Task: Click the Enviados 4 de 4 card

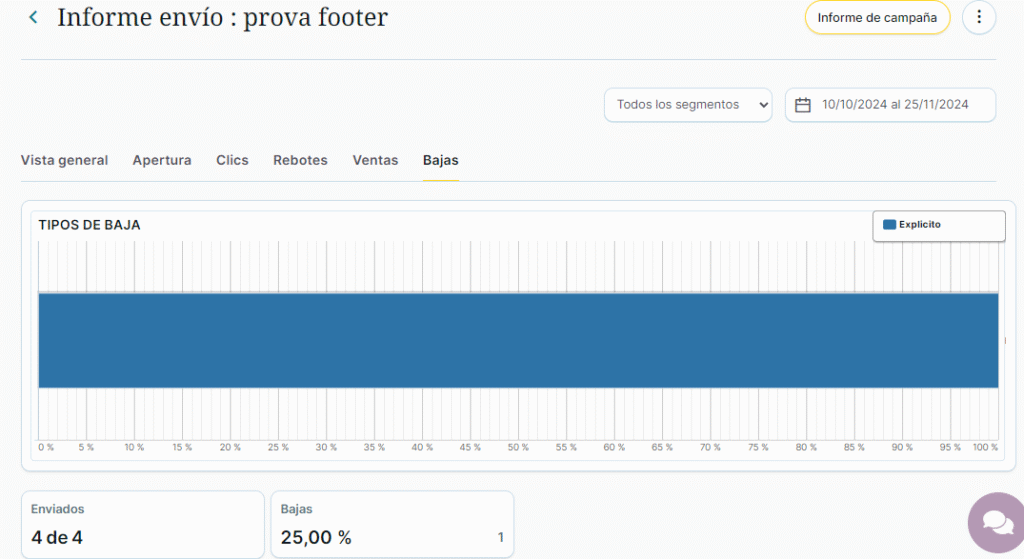Action: (141, 524)
